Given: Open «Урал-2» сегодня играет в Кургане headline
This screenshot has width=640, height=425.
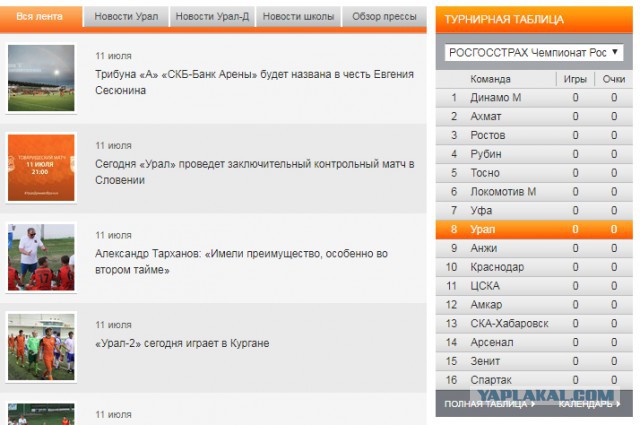Looking at the screenshot, I should tap(182, 343).
